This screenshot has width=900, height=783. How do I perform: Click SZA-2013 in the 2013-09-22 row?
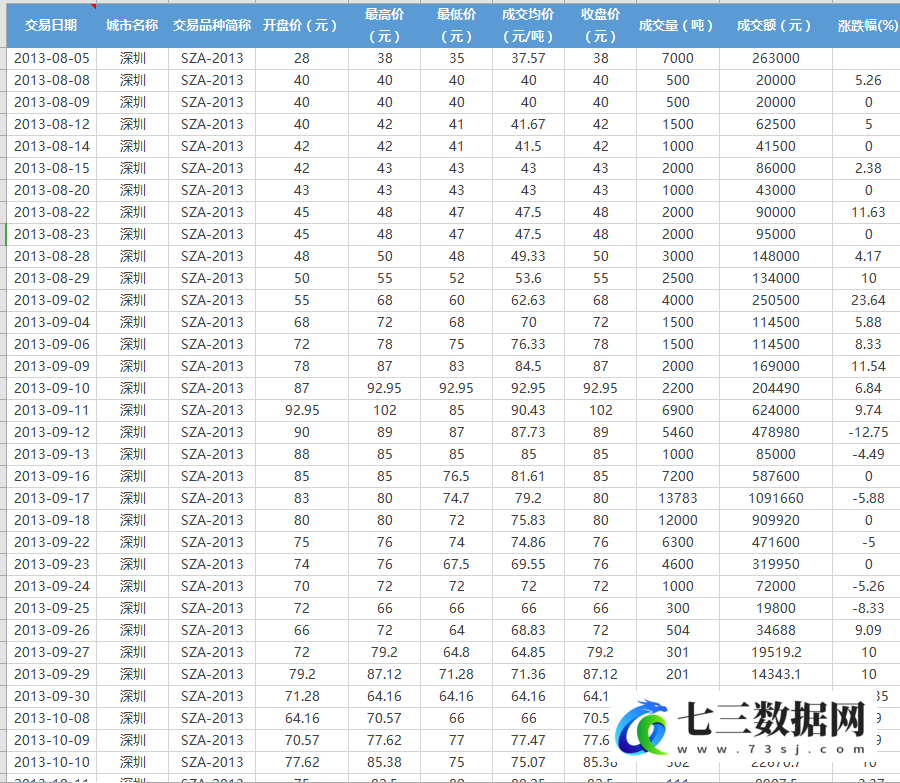coord(212,542)
